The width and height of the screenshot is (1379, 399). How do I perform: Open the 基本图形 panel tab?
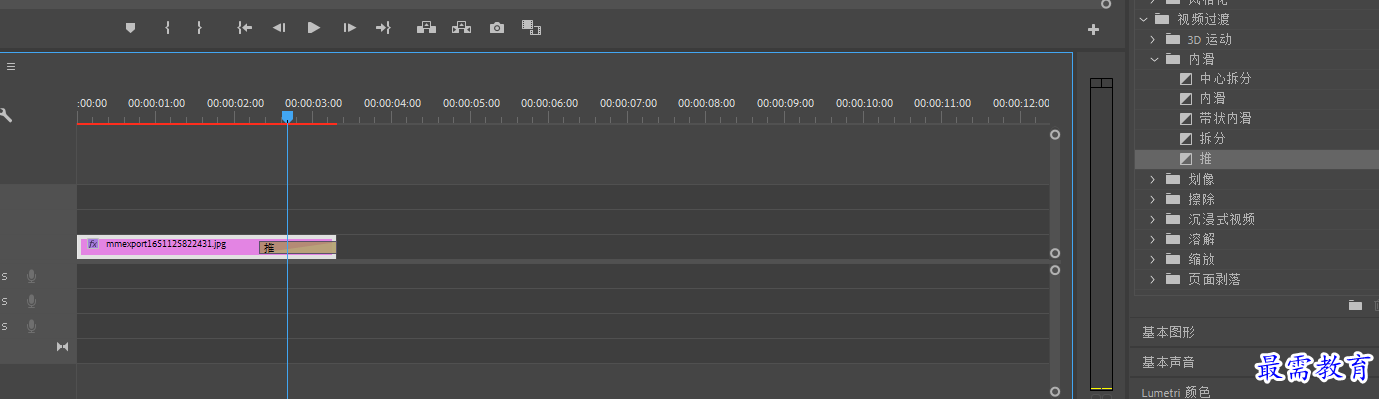[x=1168, y=332]
